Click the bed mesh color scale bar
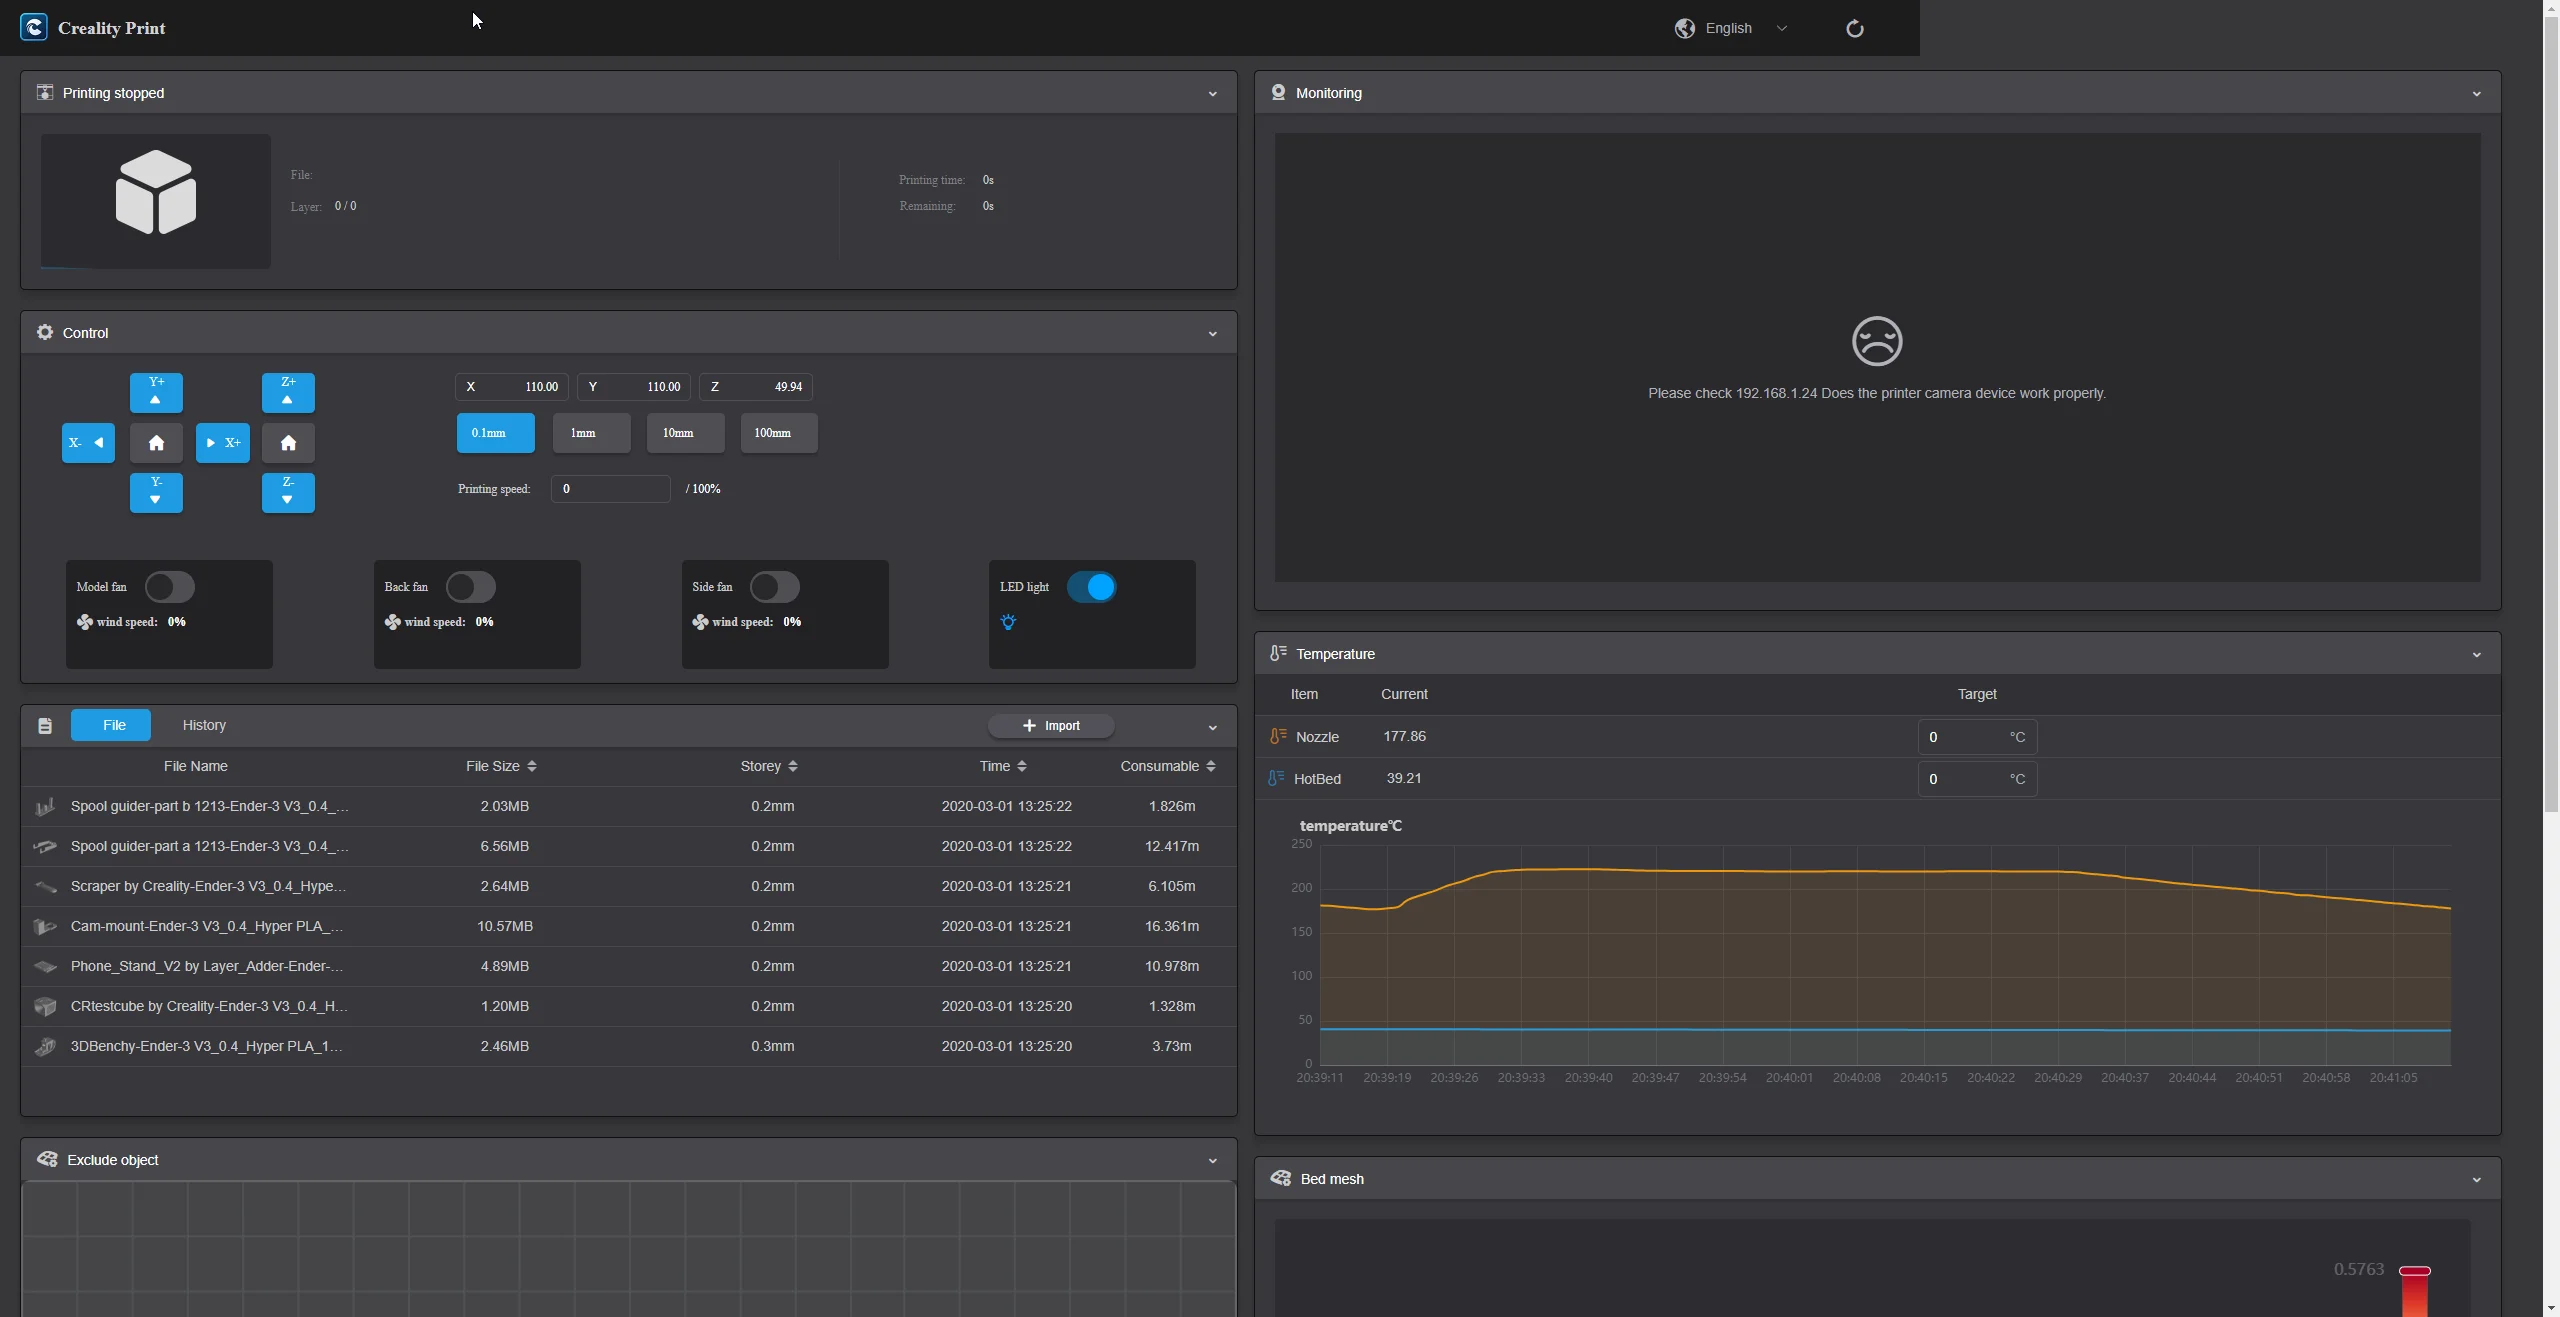Image resolution: width=2560 pixels, height=1317 pixels. 2414,1293
